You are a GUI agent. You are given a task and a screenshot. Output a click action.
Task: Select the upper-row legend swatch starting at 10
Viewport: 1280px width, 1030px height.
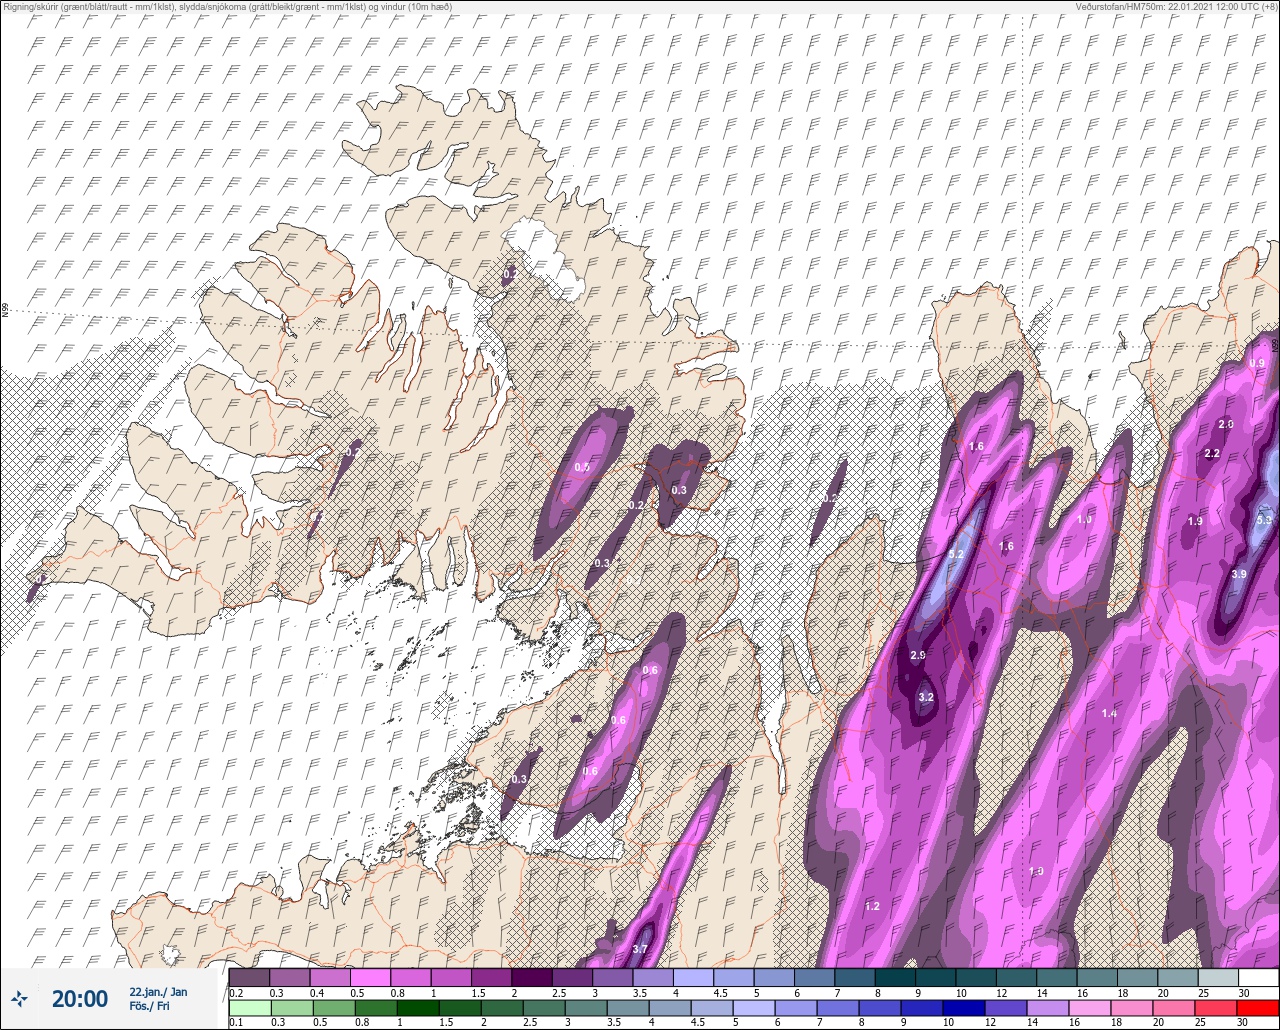point(975,977)
